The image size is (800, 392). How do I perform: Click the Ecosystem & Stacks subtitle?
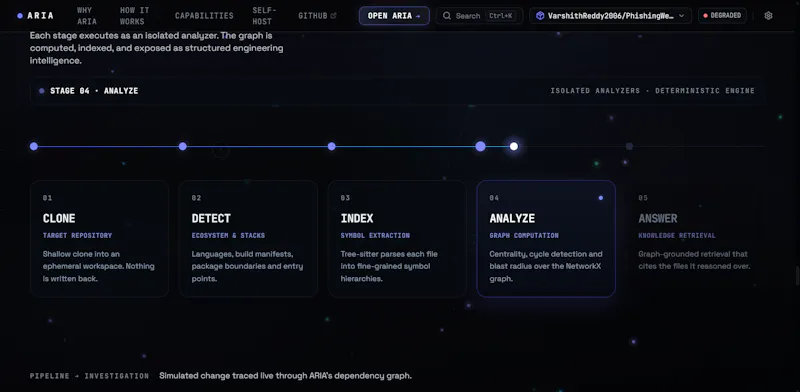[228, 236]
